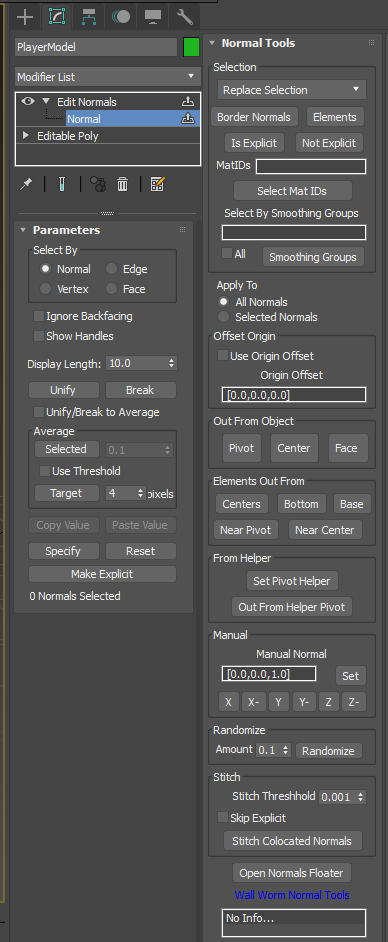Viewport: 388px width, 942px height.
Task: Open Configure Modifier Sets icon
Action: 158,184
